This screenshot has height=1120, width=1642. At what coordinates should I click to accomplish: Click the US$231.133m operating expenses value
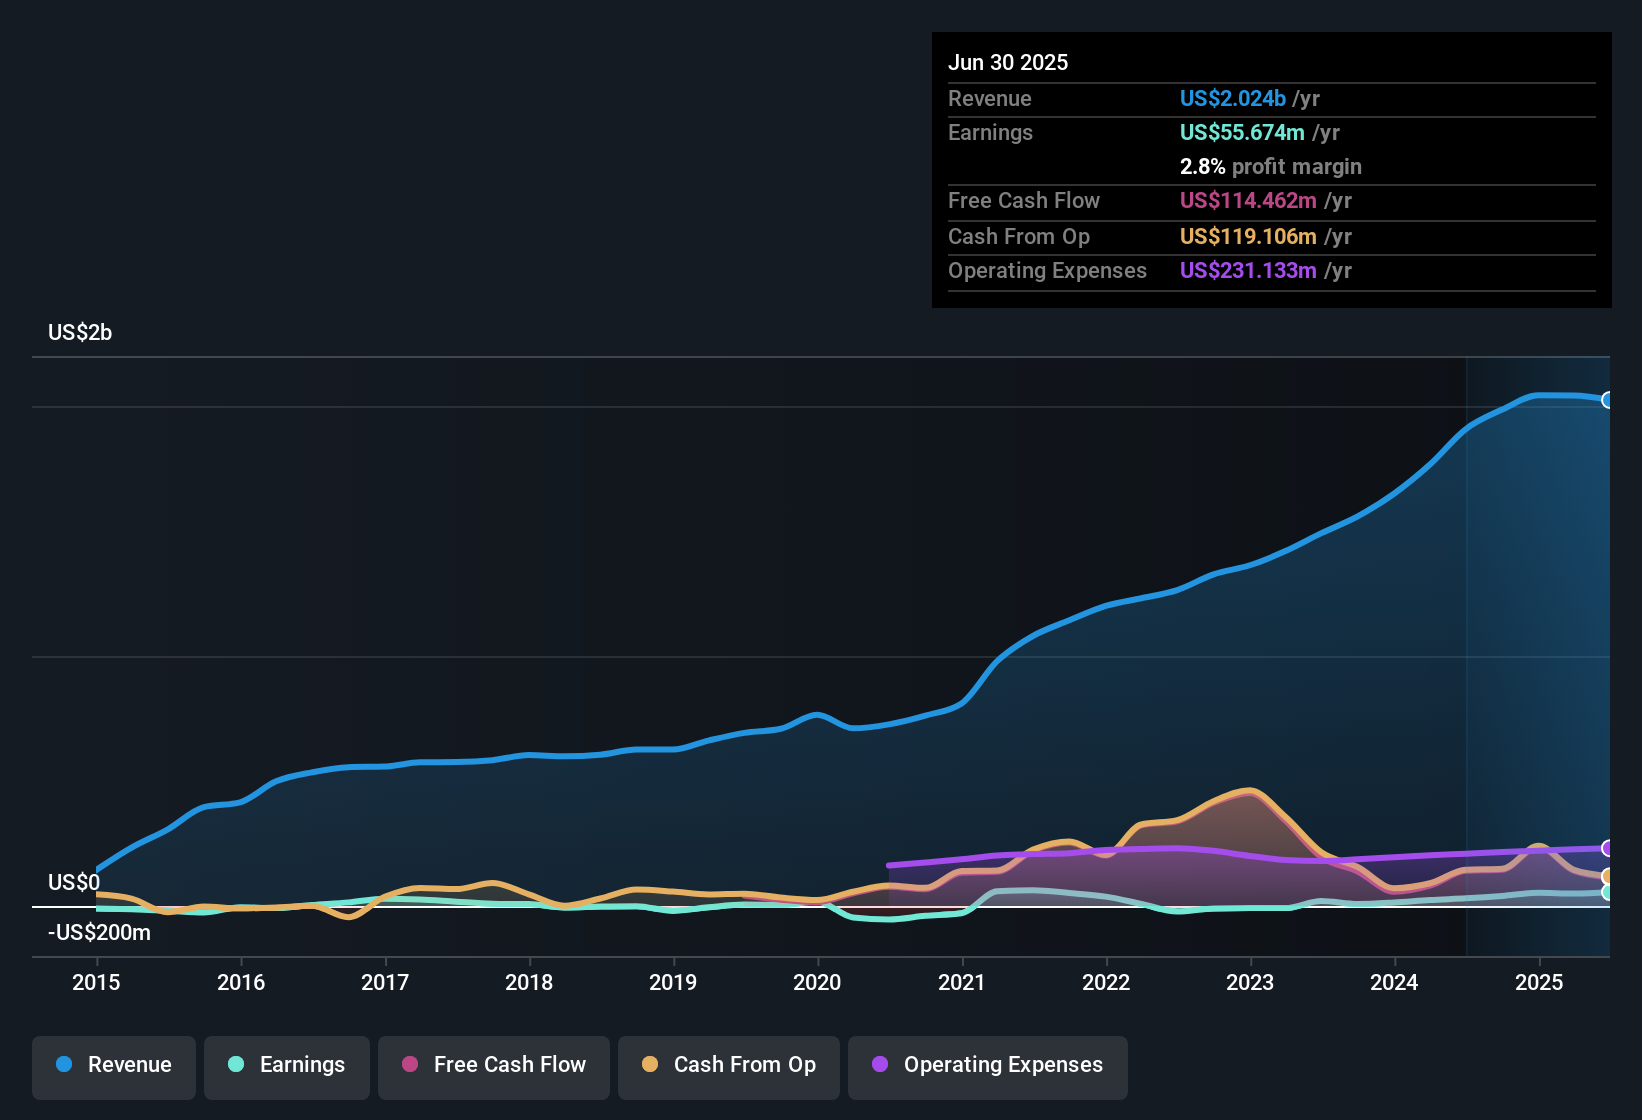point(1248,270)
